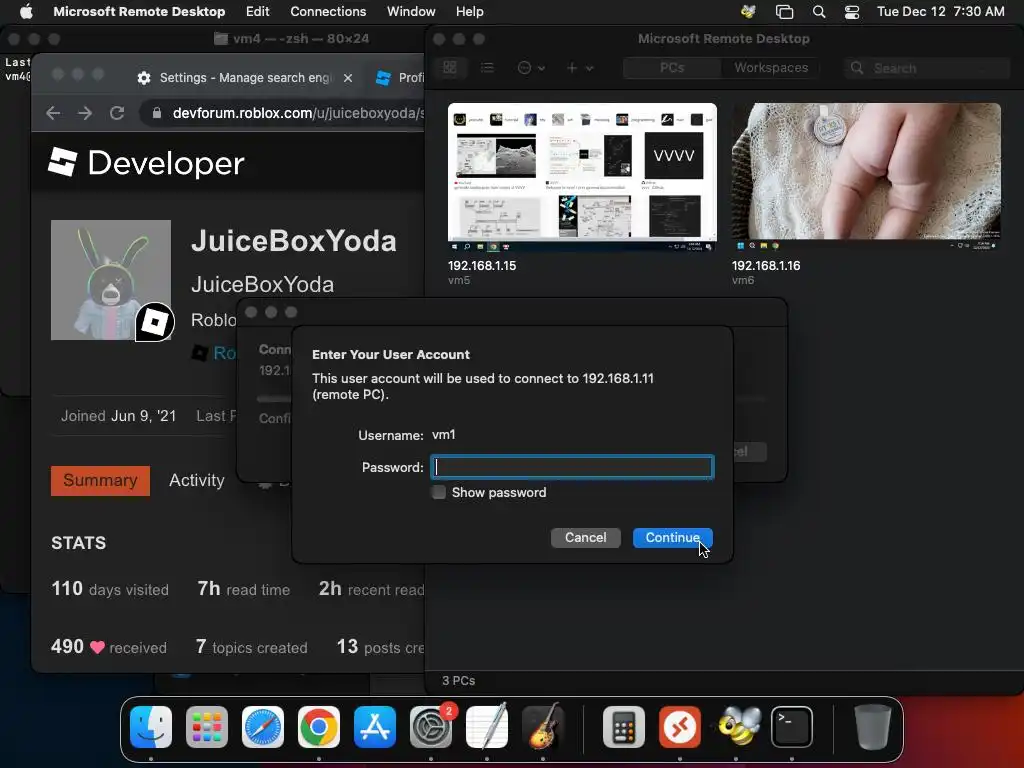Open Google Chrome from the Dock
The image size is (1024, 768).
(319, 727)
